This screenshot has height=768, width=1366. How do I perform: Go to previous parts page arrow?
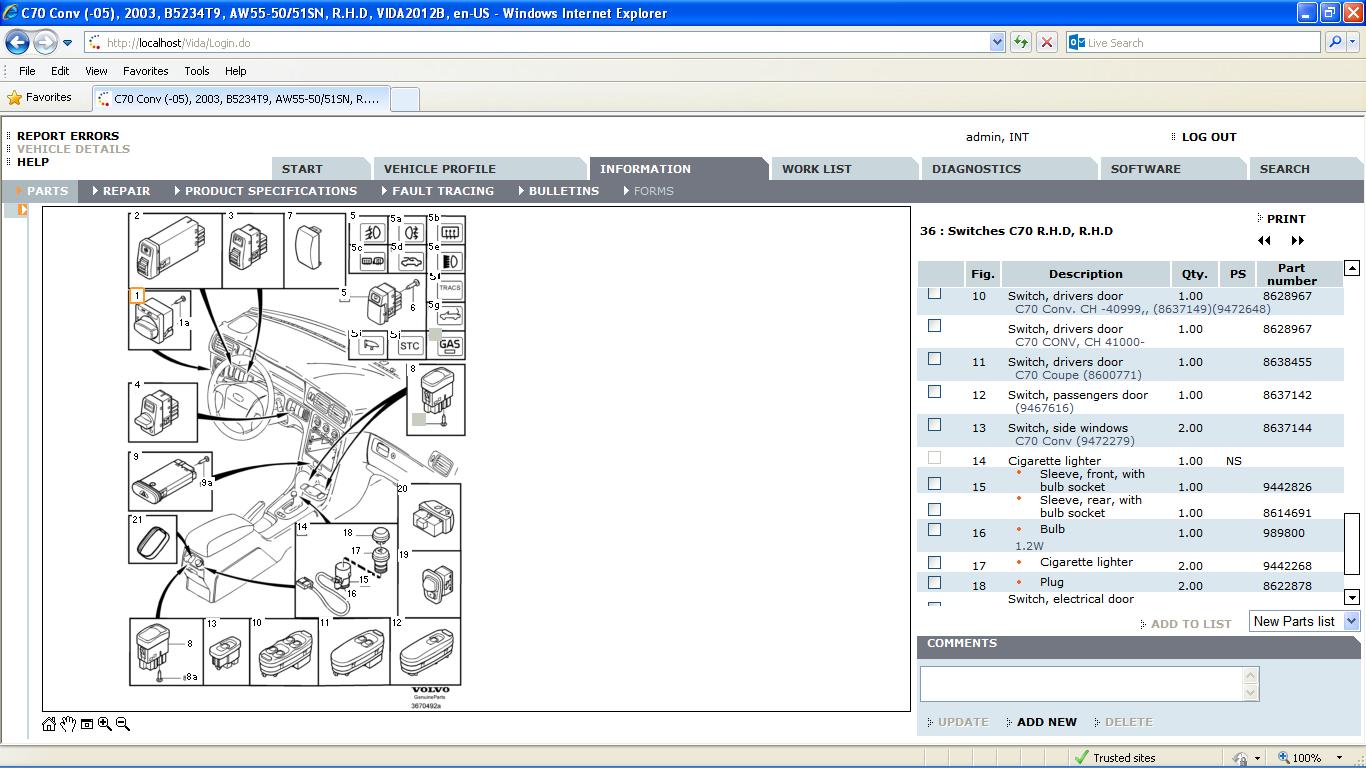point(1264,241)
